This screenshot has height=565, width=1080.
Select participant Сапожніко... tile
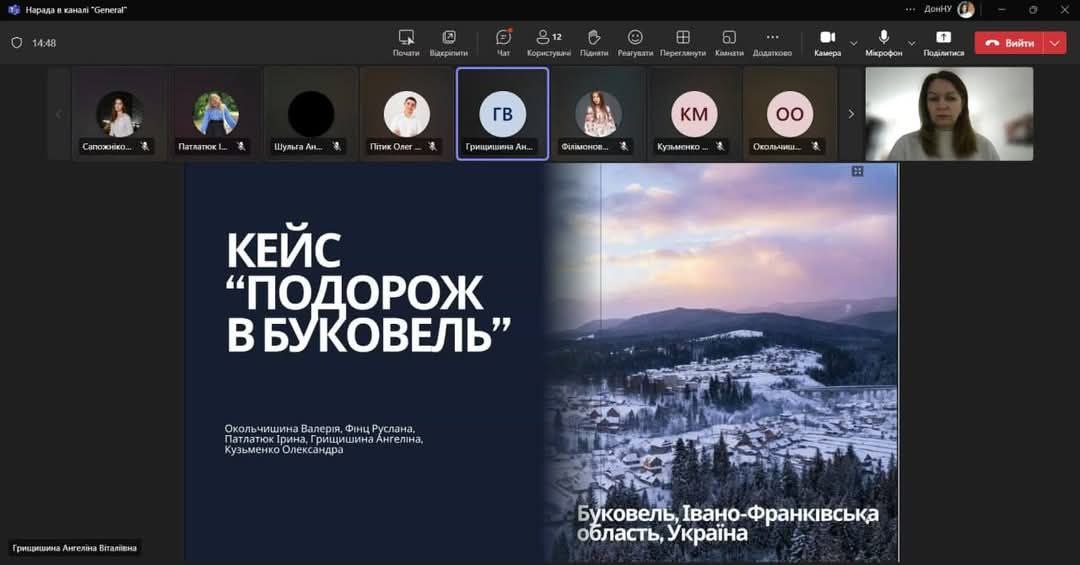point(119,114)
